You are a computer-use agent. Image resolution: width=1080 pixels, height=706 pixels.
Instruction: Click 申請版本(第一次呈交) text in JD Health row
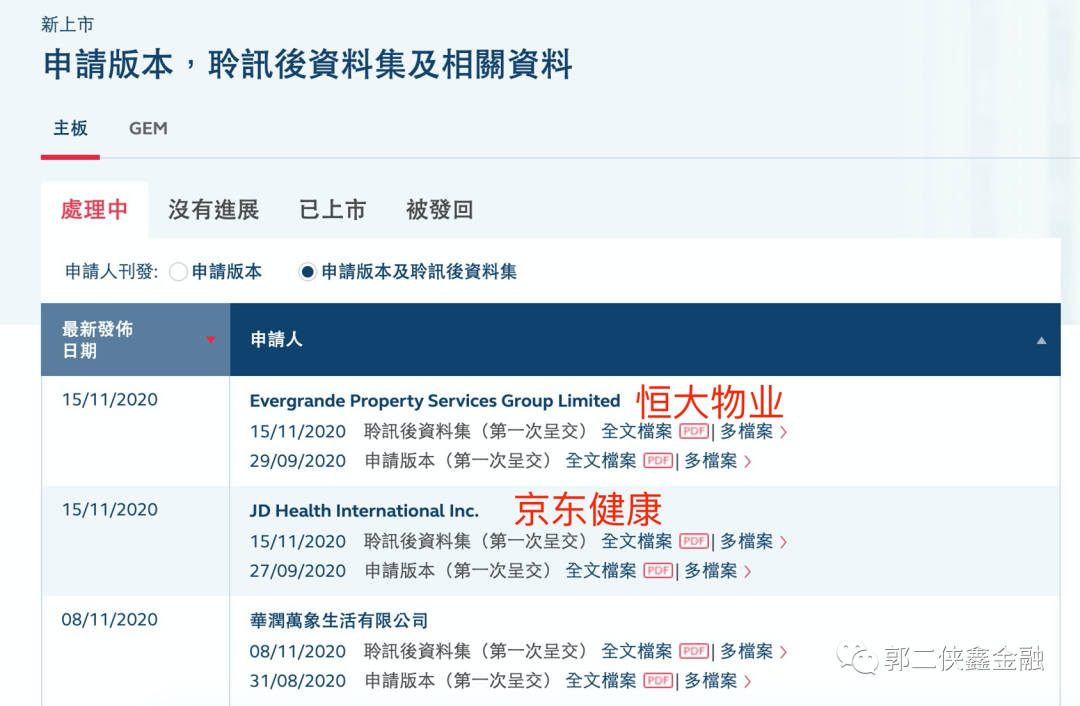coord(459,571)
